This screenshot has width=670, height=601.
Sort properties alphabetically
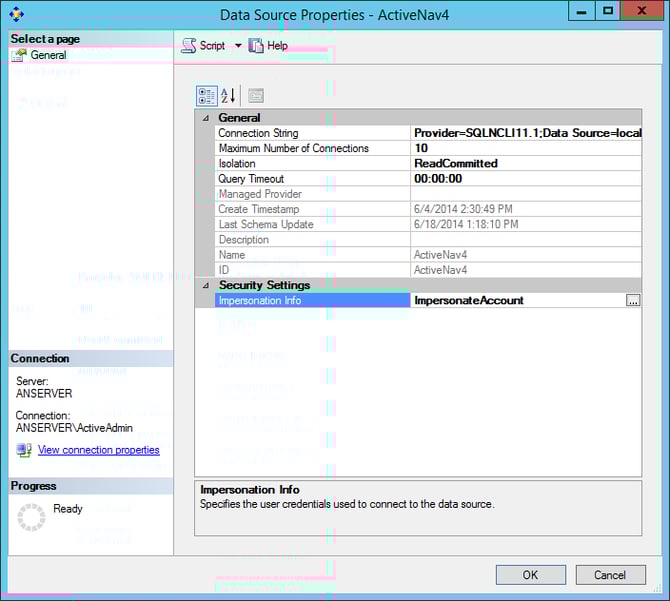[x=228, y=96]
